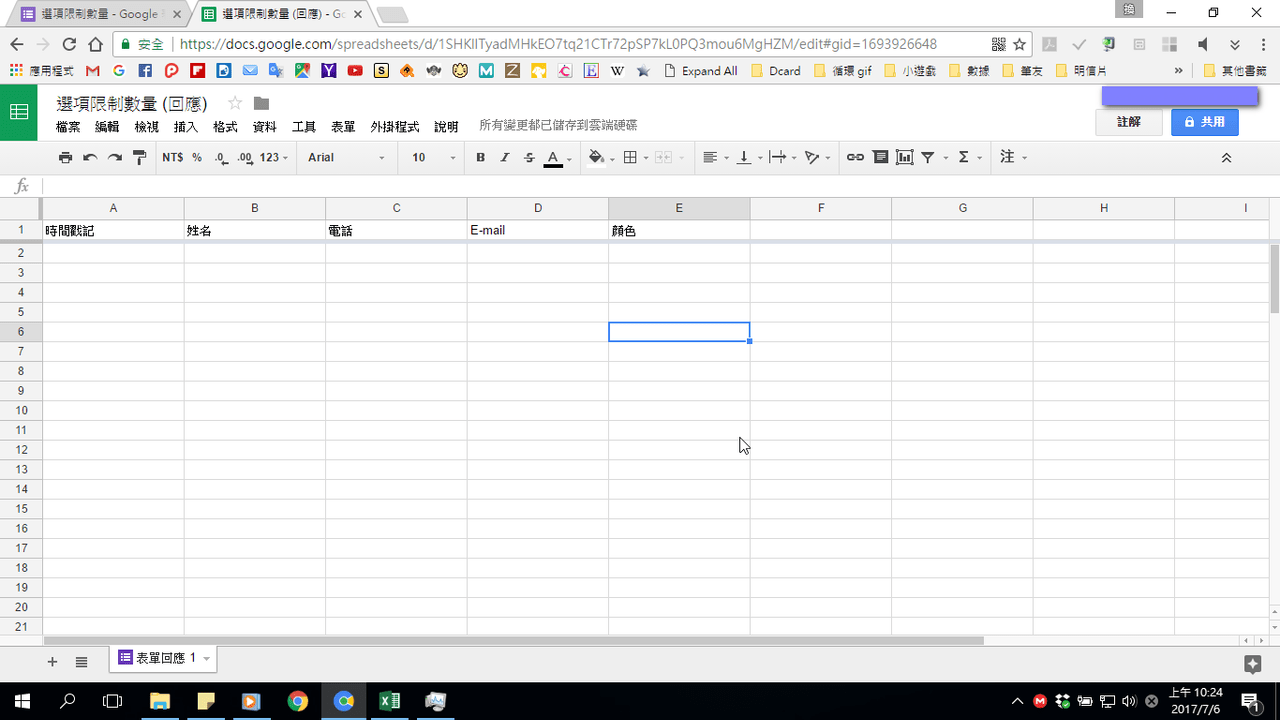The image size is (1280, 720).
Task: Toggle italic formatting
Action: pos(504,157)
